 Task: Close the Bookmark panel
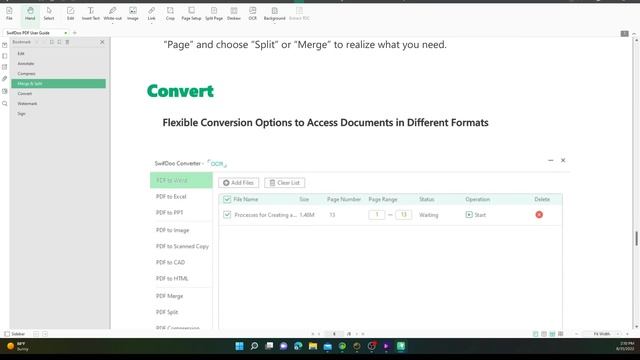[102, 42]
